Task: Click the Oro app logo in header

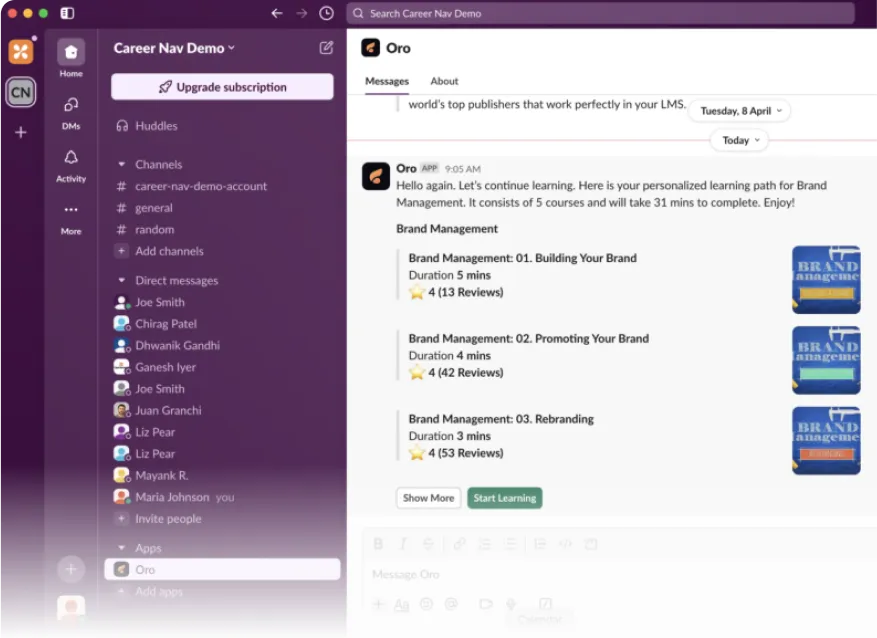Action: click(370, 48)
